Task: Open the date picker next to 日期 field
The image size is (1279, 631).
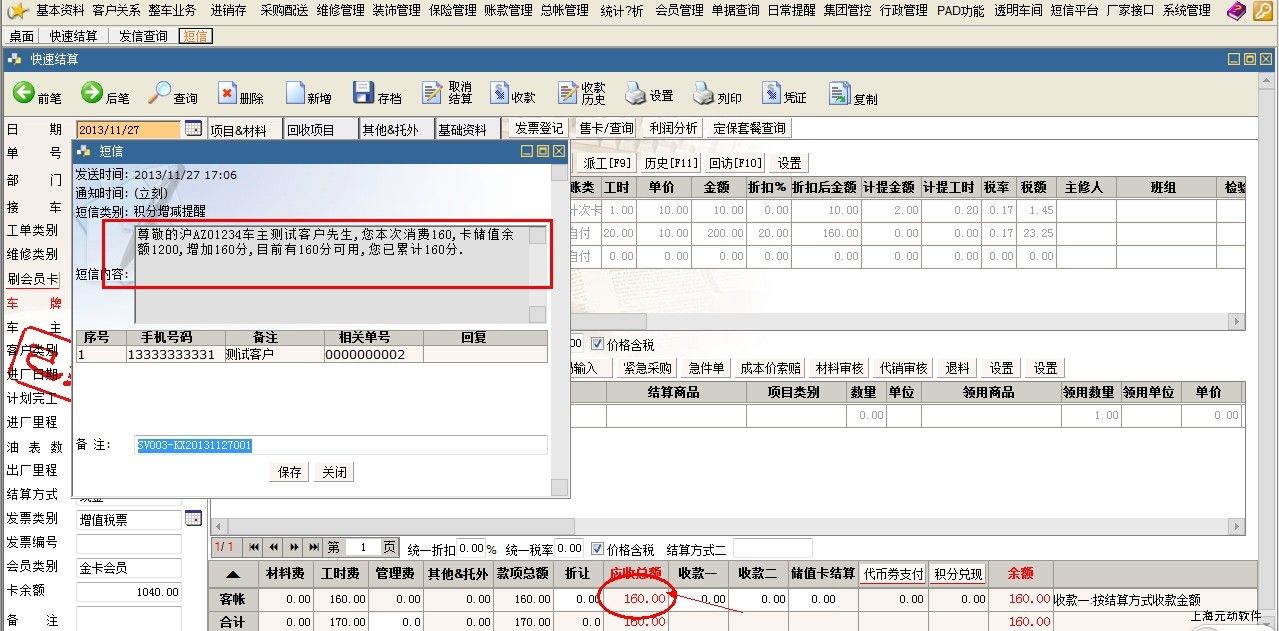Action: (x=193, y=129)
